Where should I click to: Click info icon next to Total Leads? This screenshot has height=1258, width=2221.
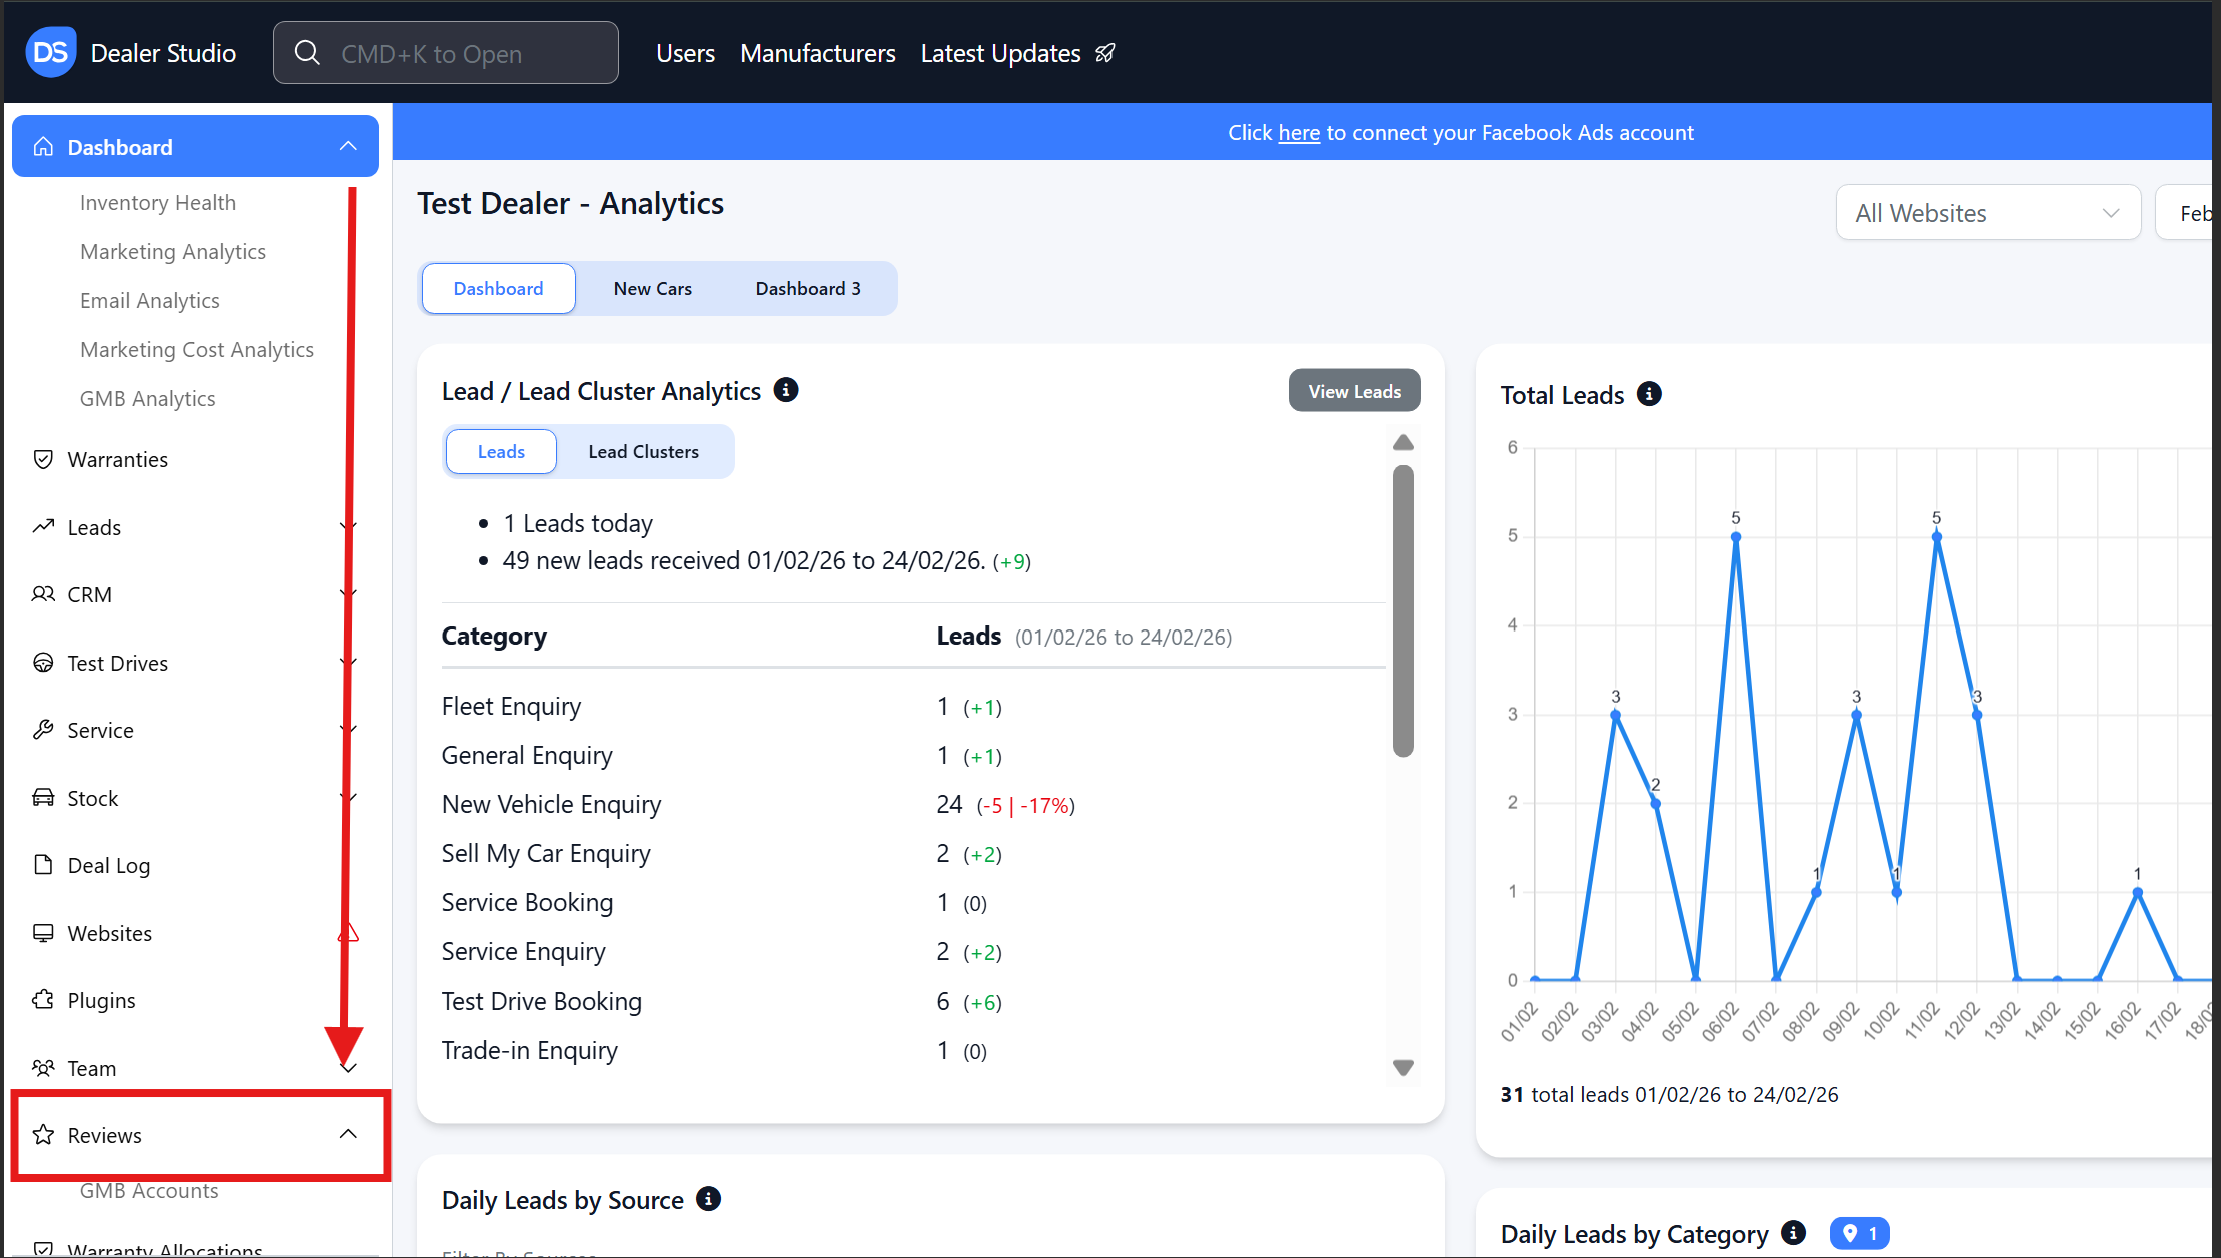(x=1649, y=394)
